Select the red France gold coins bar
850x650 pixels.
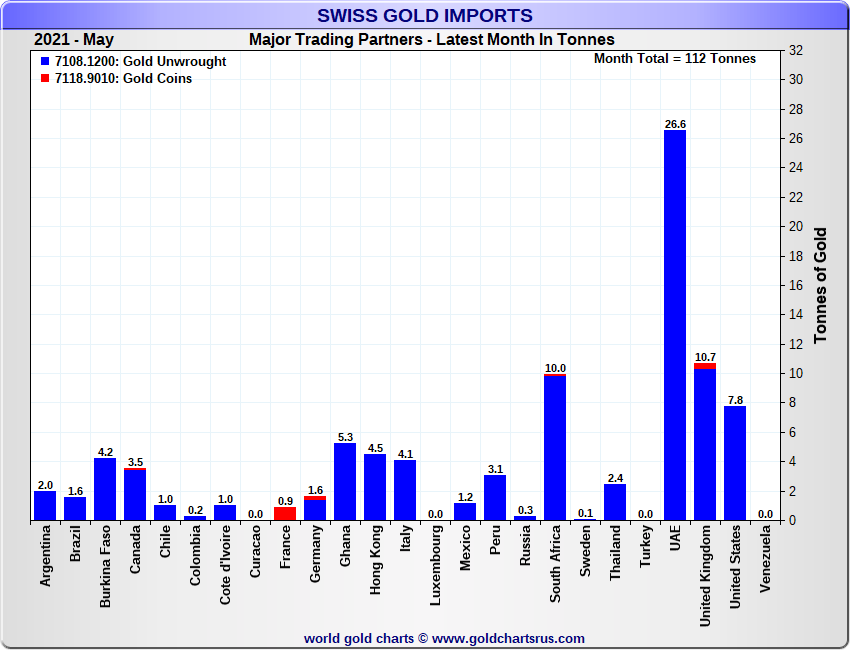click(x=285, y=514)
